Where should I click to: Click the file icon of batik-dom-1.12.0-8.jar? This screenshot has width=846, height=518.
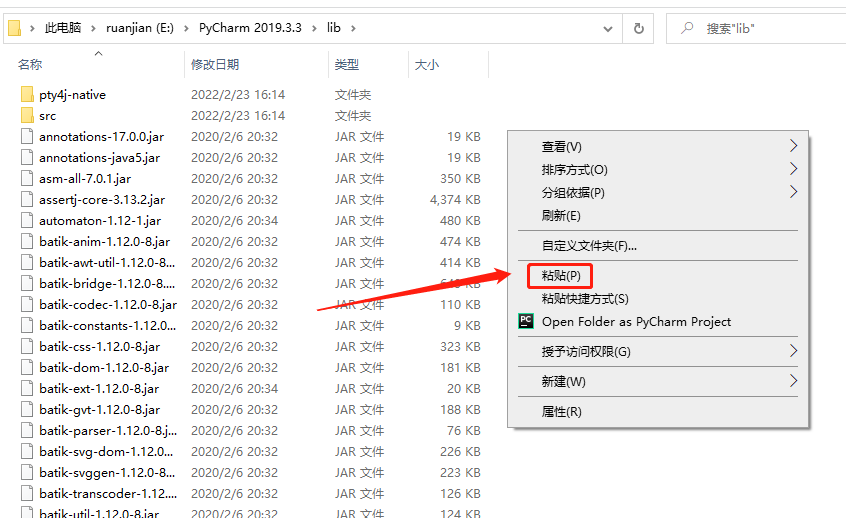(27, 368)
